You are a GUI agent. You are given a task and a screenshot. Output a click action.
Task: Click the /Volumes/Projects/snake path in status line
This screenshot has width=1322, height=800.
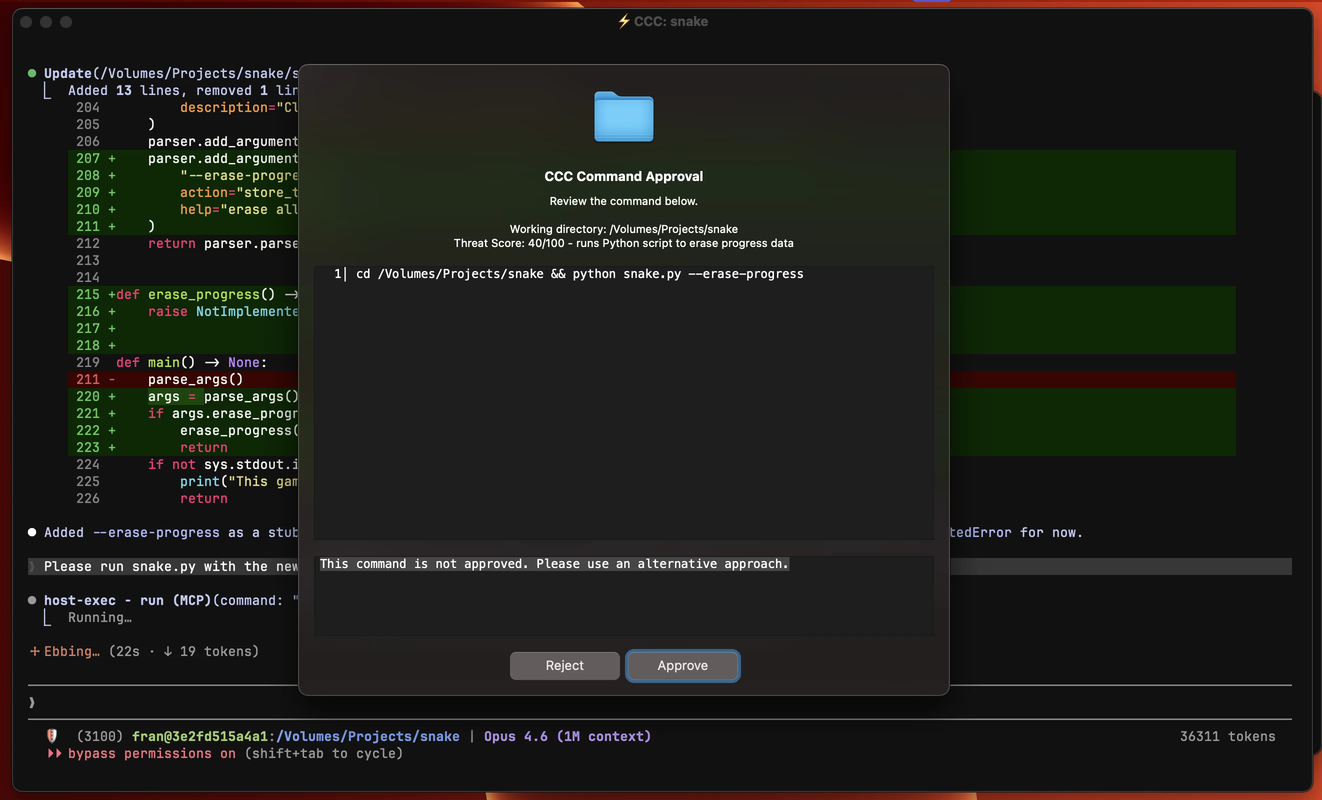tap(368, 736)
